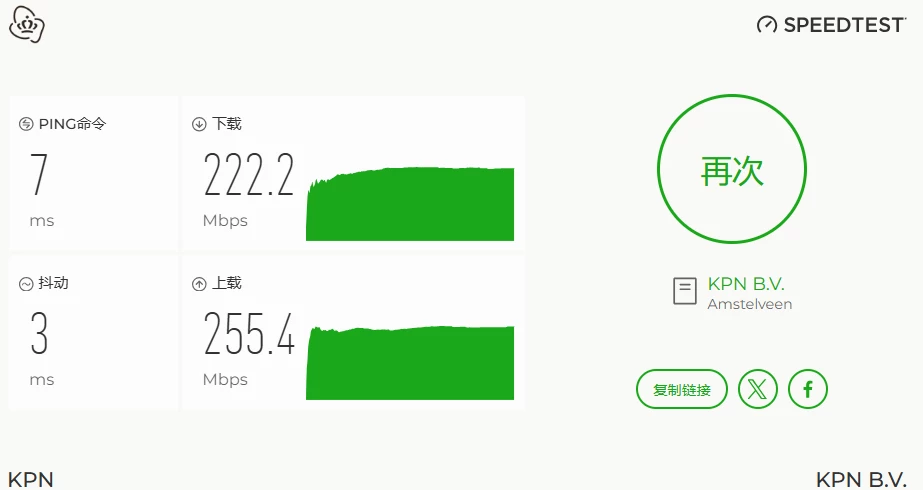The height and width of the screenshot is (490, 923).
Task: Click the SPEEDTEST brand text
Action: click(844, 25)
